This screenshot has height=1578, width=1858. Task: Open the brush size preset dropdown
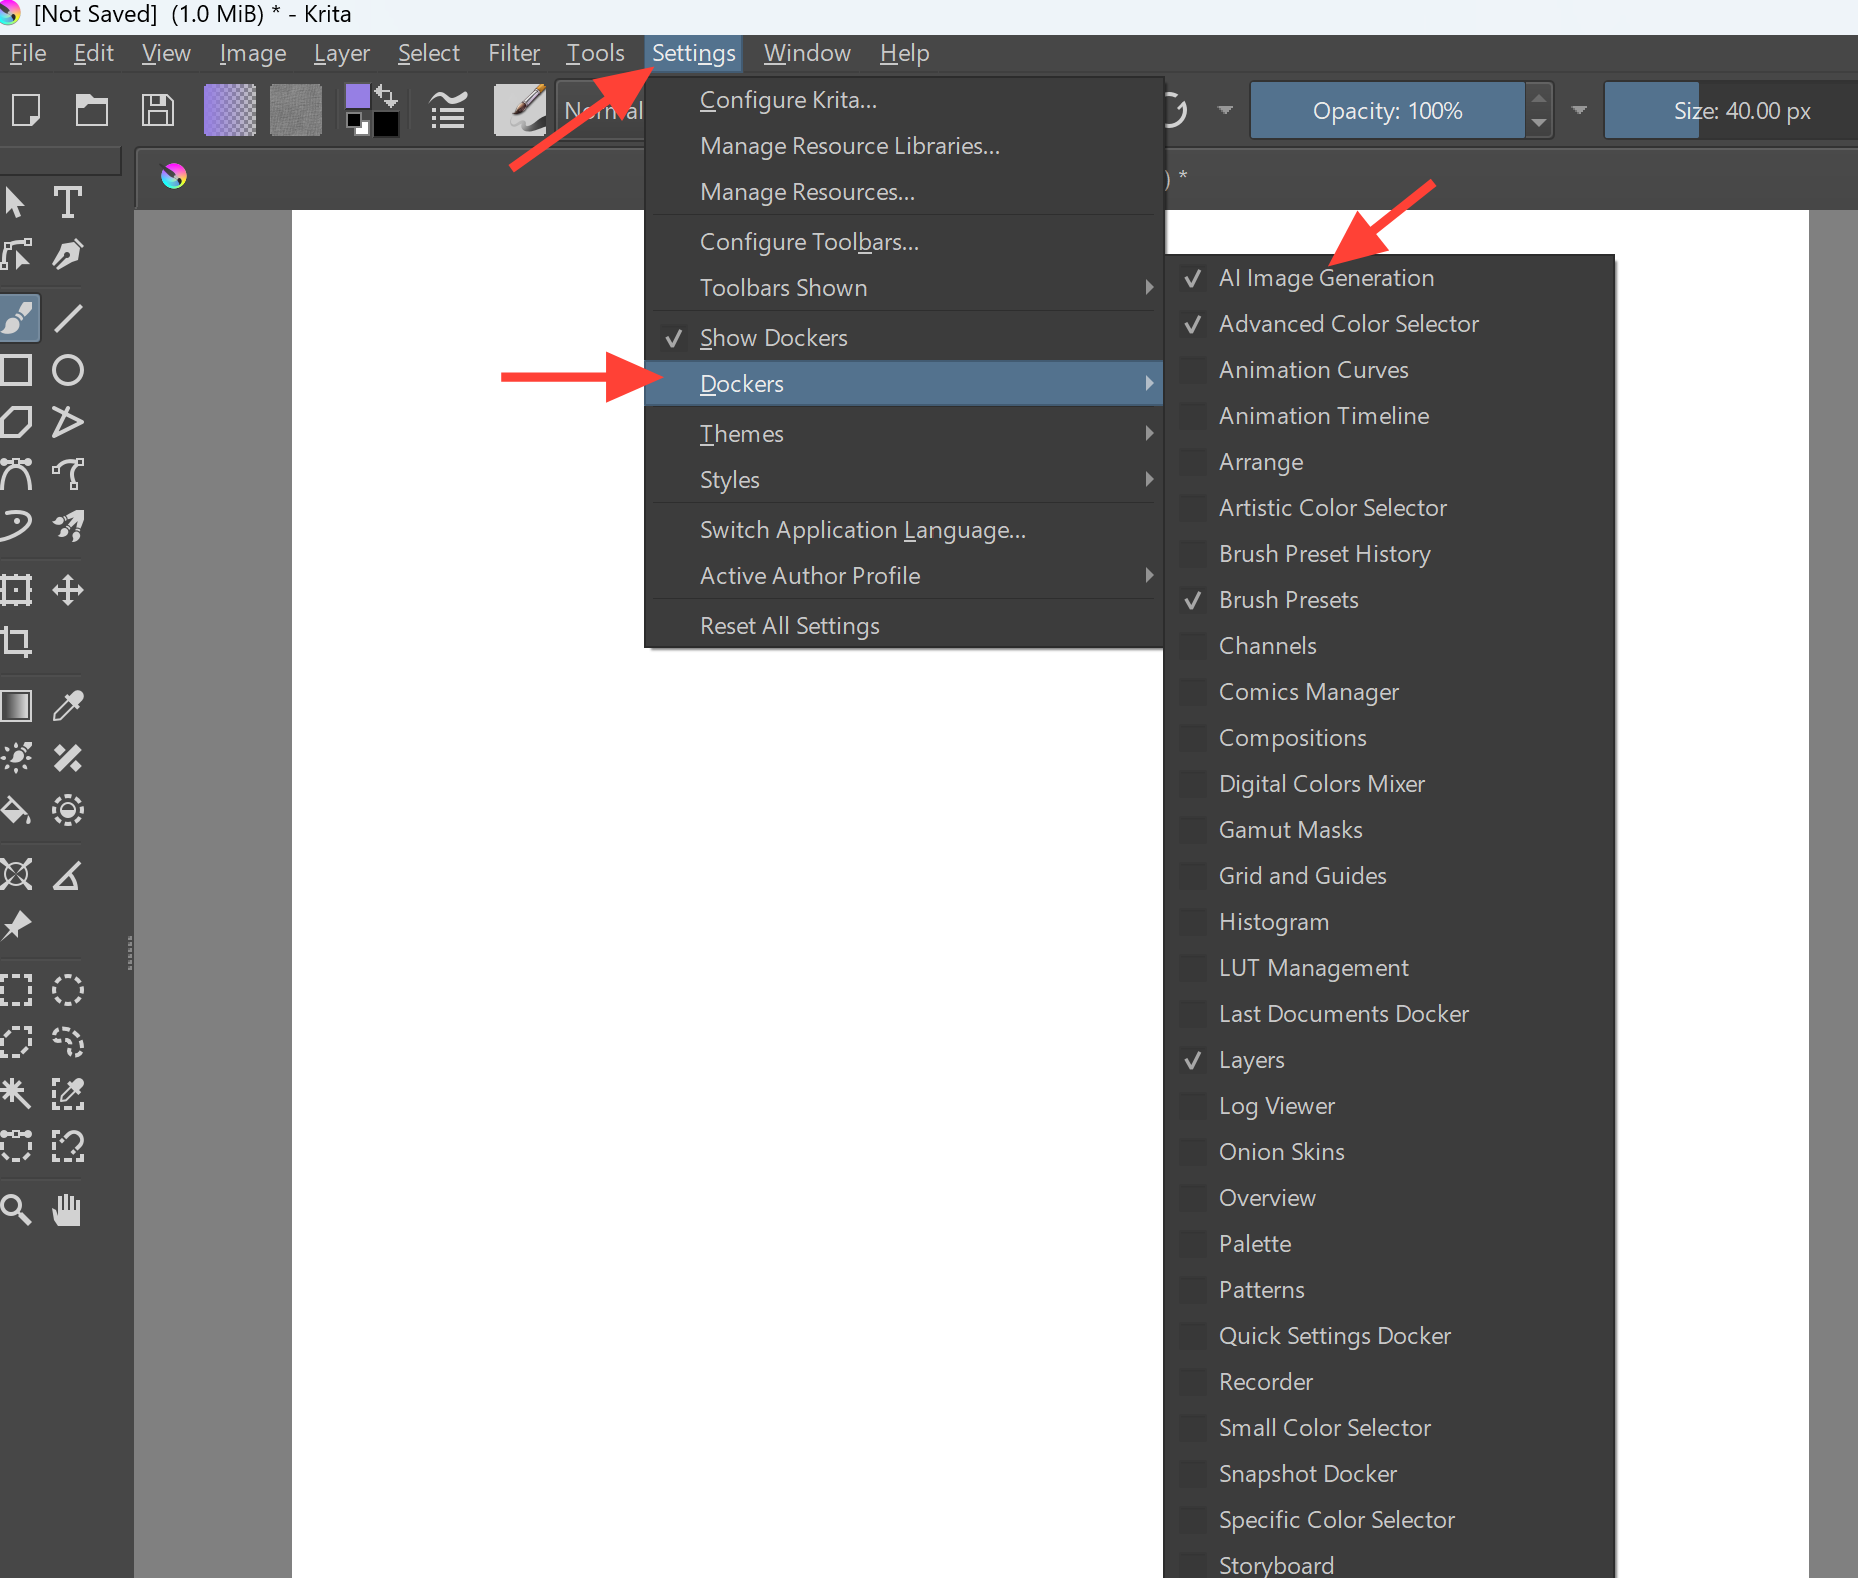[x=1576, y=110]
